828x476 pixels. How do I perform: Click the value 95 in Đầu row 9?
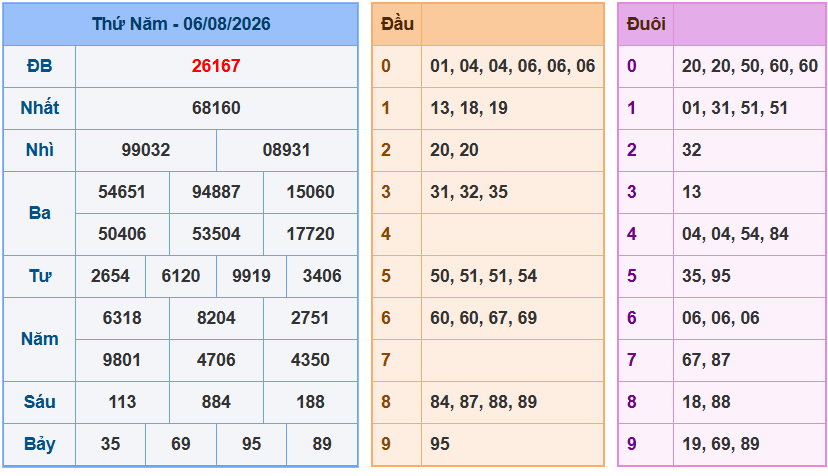click(x=440, y=444)
